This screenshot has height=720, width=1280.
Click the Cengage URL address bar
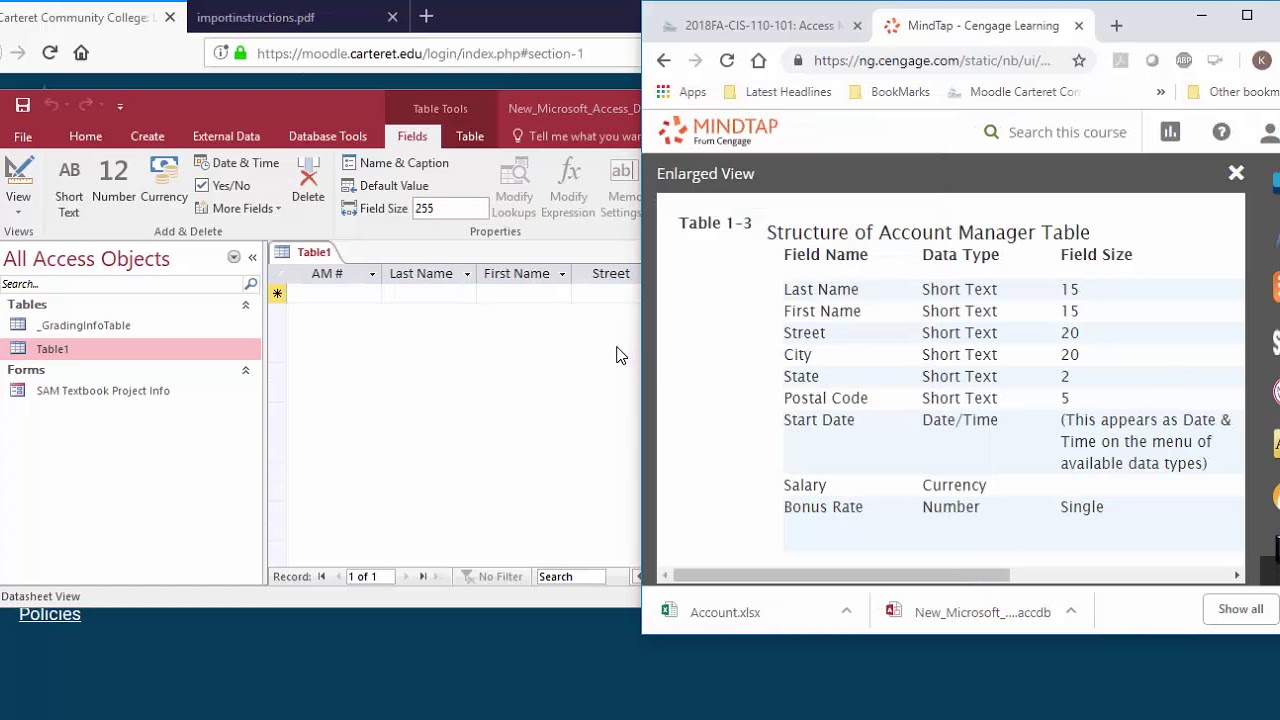[932, 61]
